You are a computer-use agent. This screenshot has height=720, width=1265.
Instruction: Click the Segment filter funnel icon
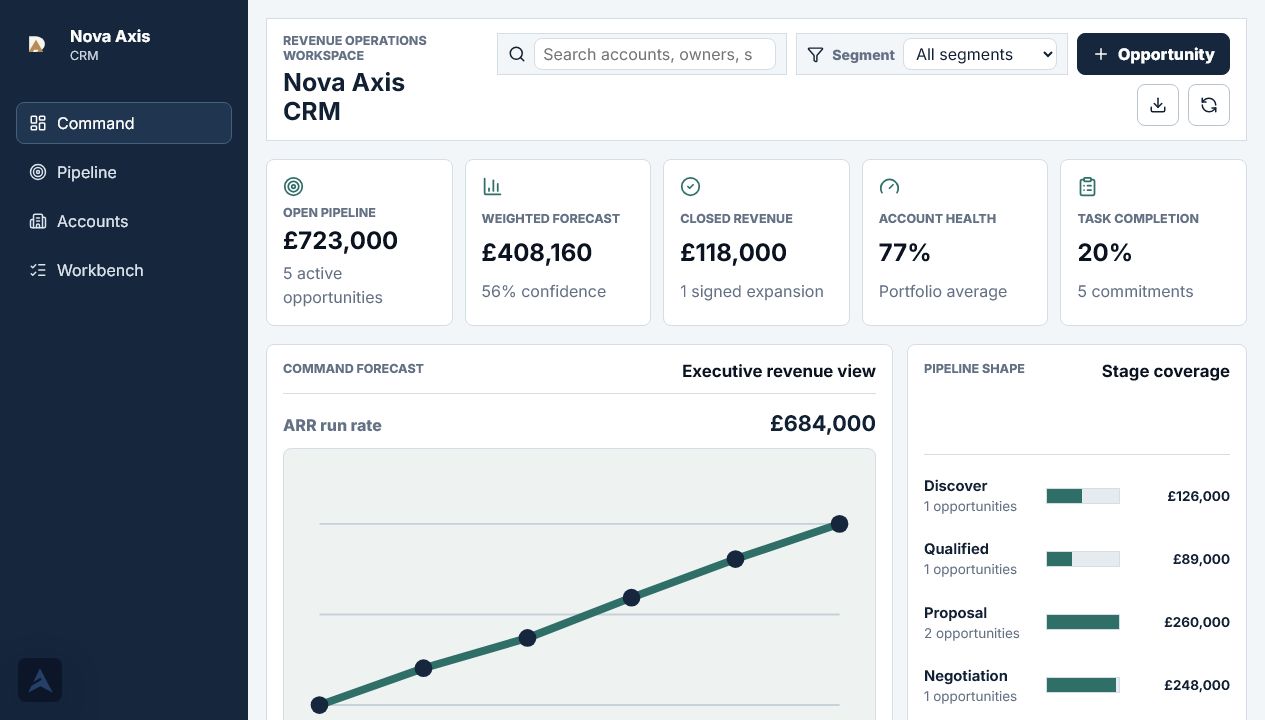(x=816, y=54)
